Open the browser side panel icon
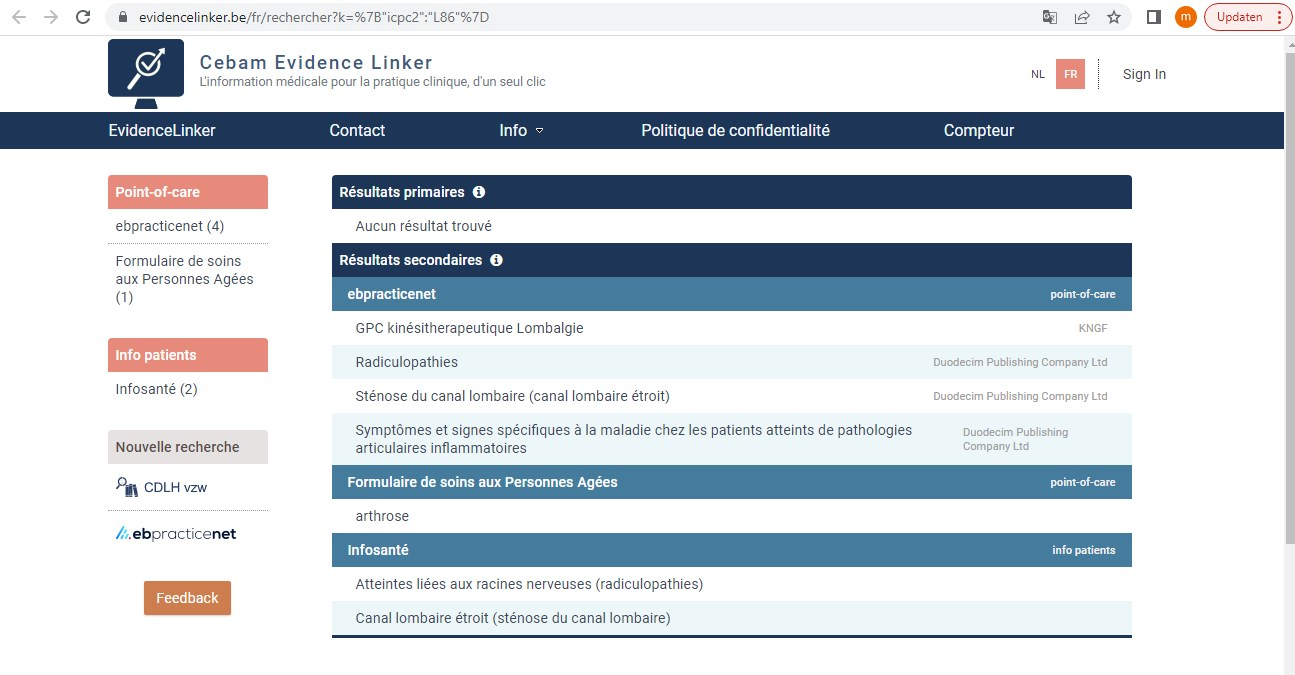This screenshot has height=675, width=1295. click(1153, 17)
